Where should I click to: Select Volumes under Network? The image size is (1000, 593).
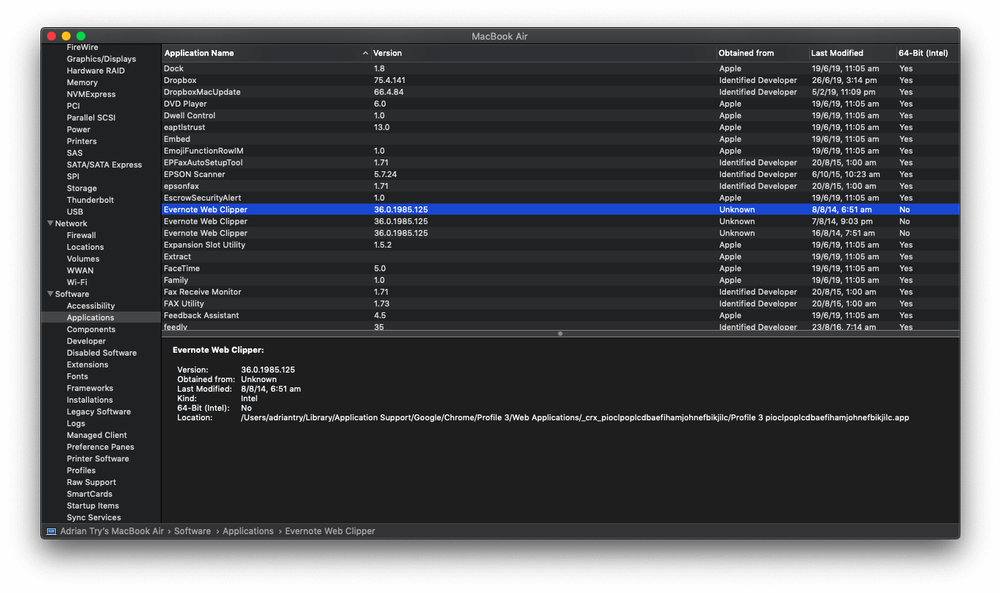click(x=83, y=259)
